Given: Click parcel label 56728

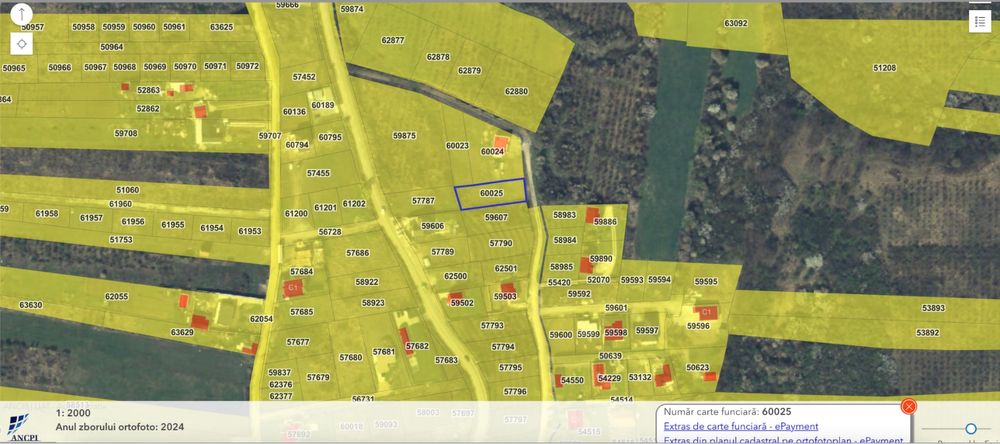Looking at the screenshot, I should 330,232.
